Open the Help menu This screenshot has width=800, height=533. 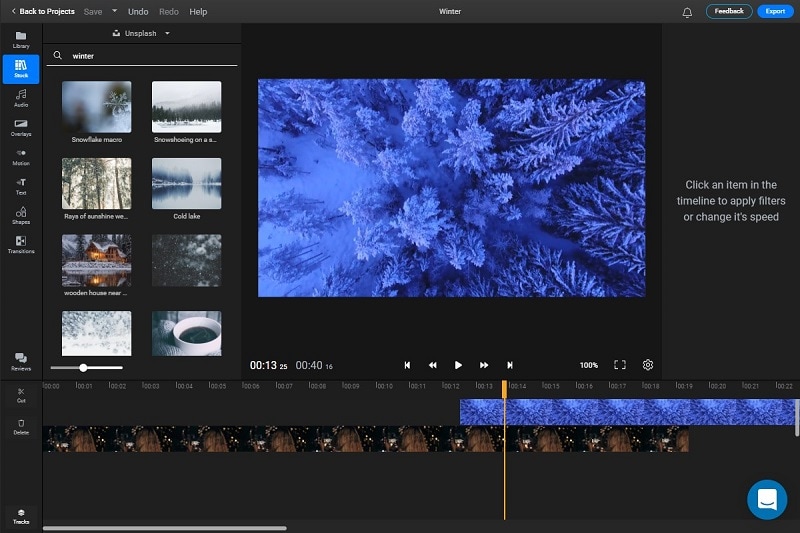pyautogui.click(x=198, y=12)
